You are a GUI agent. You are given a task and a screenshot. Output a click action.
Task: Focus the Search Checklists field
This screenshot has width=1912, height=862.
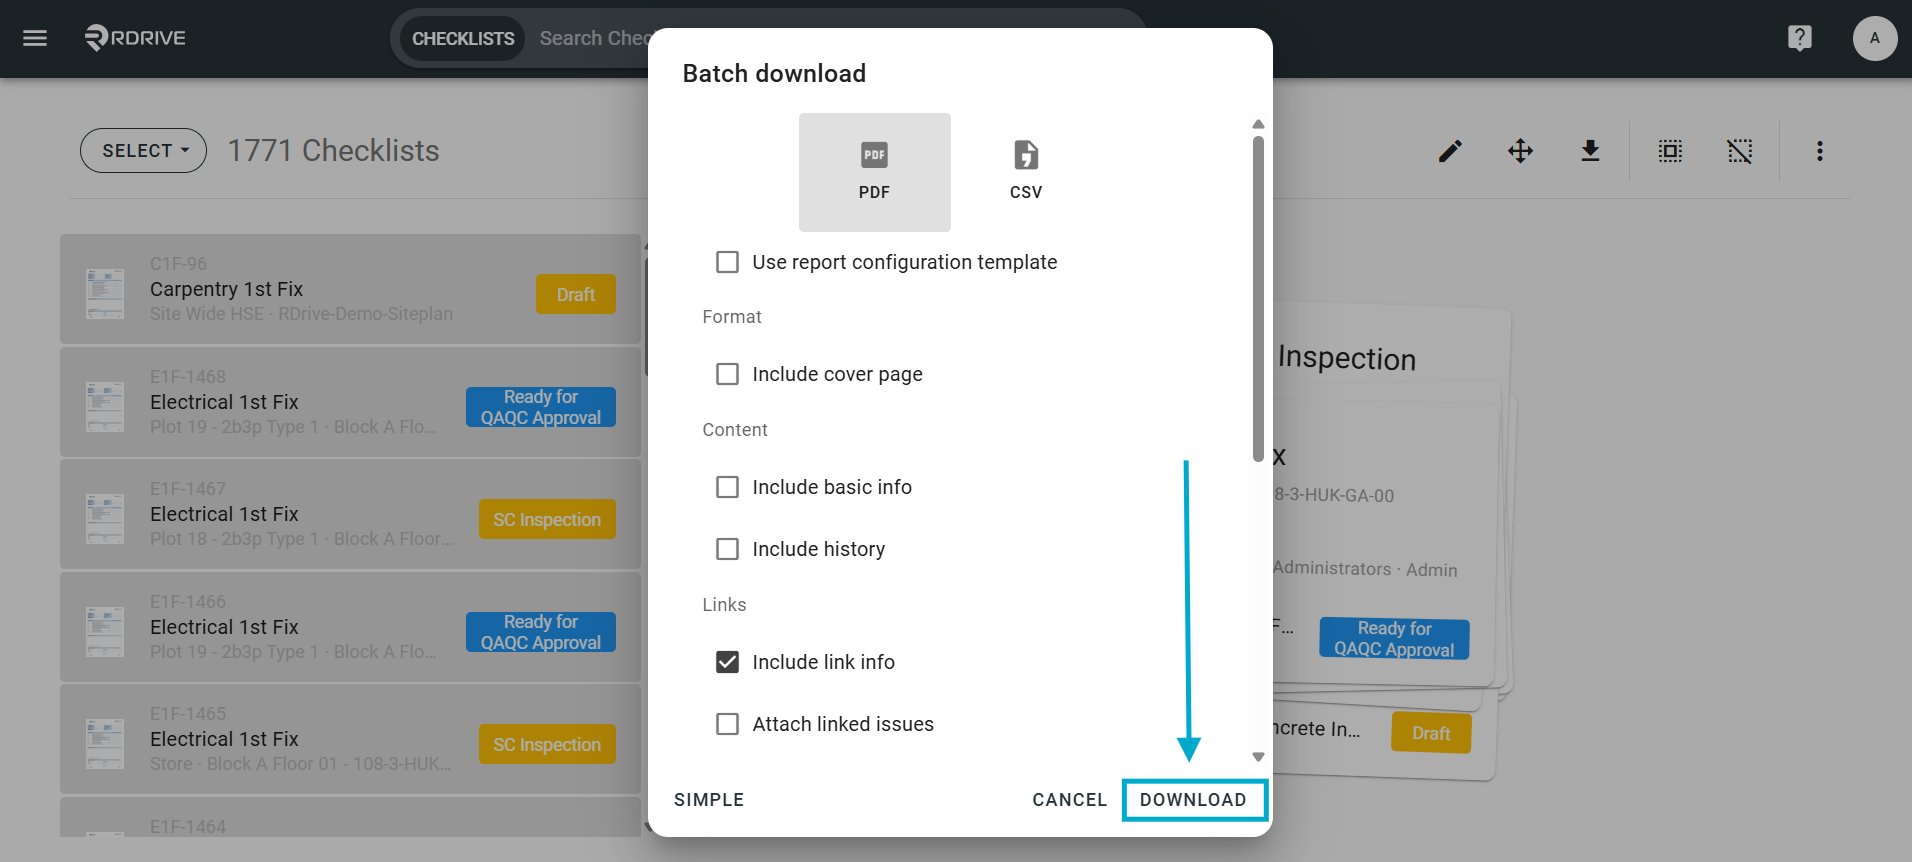[596, 38]
